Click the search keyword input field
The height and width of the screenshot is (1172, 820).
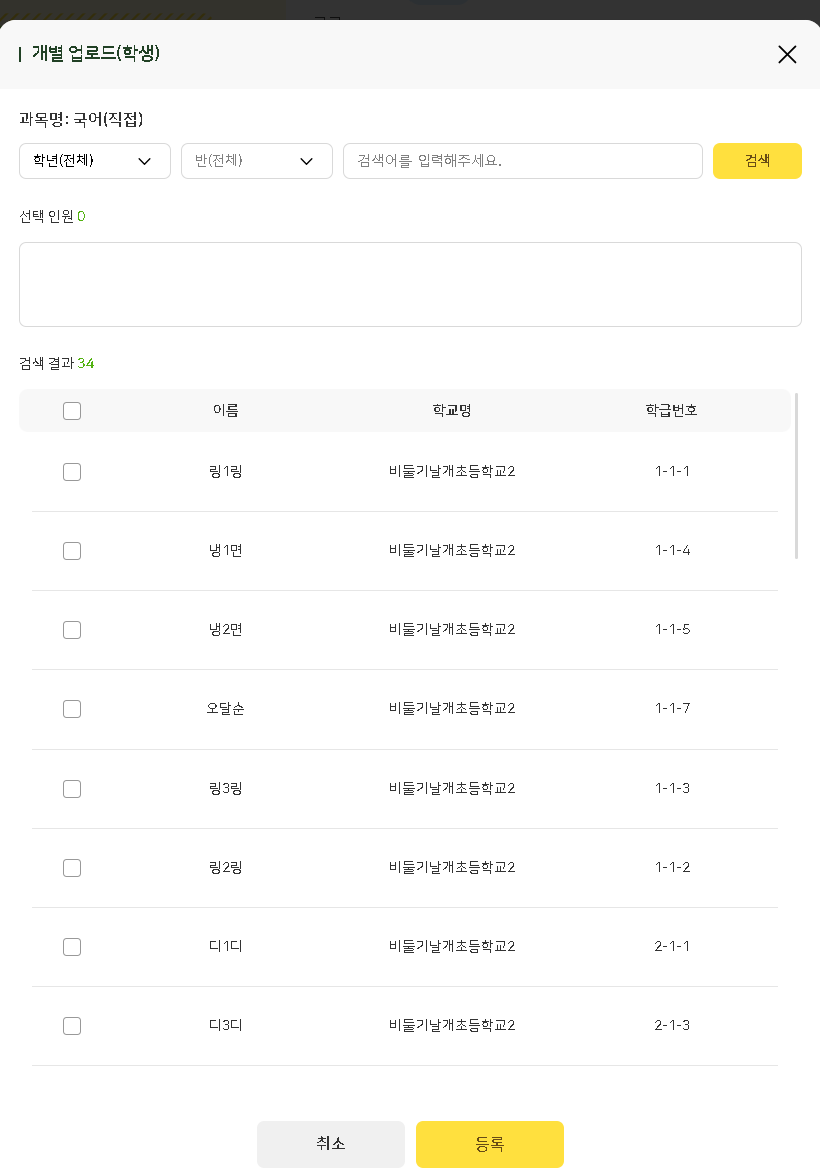point(522,161)
